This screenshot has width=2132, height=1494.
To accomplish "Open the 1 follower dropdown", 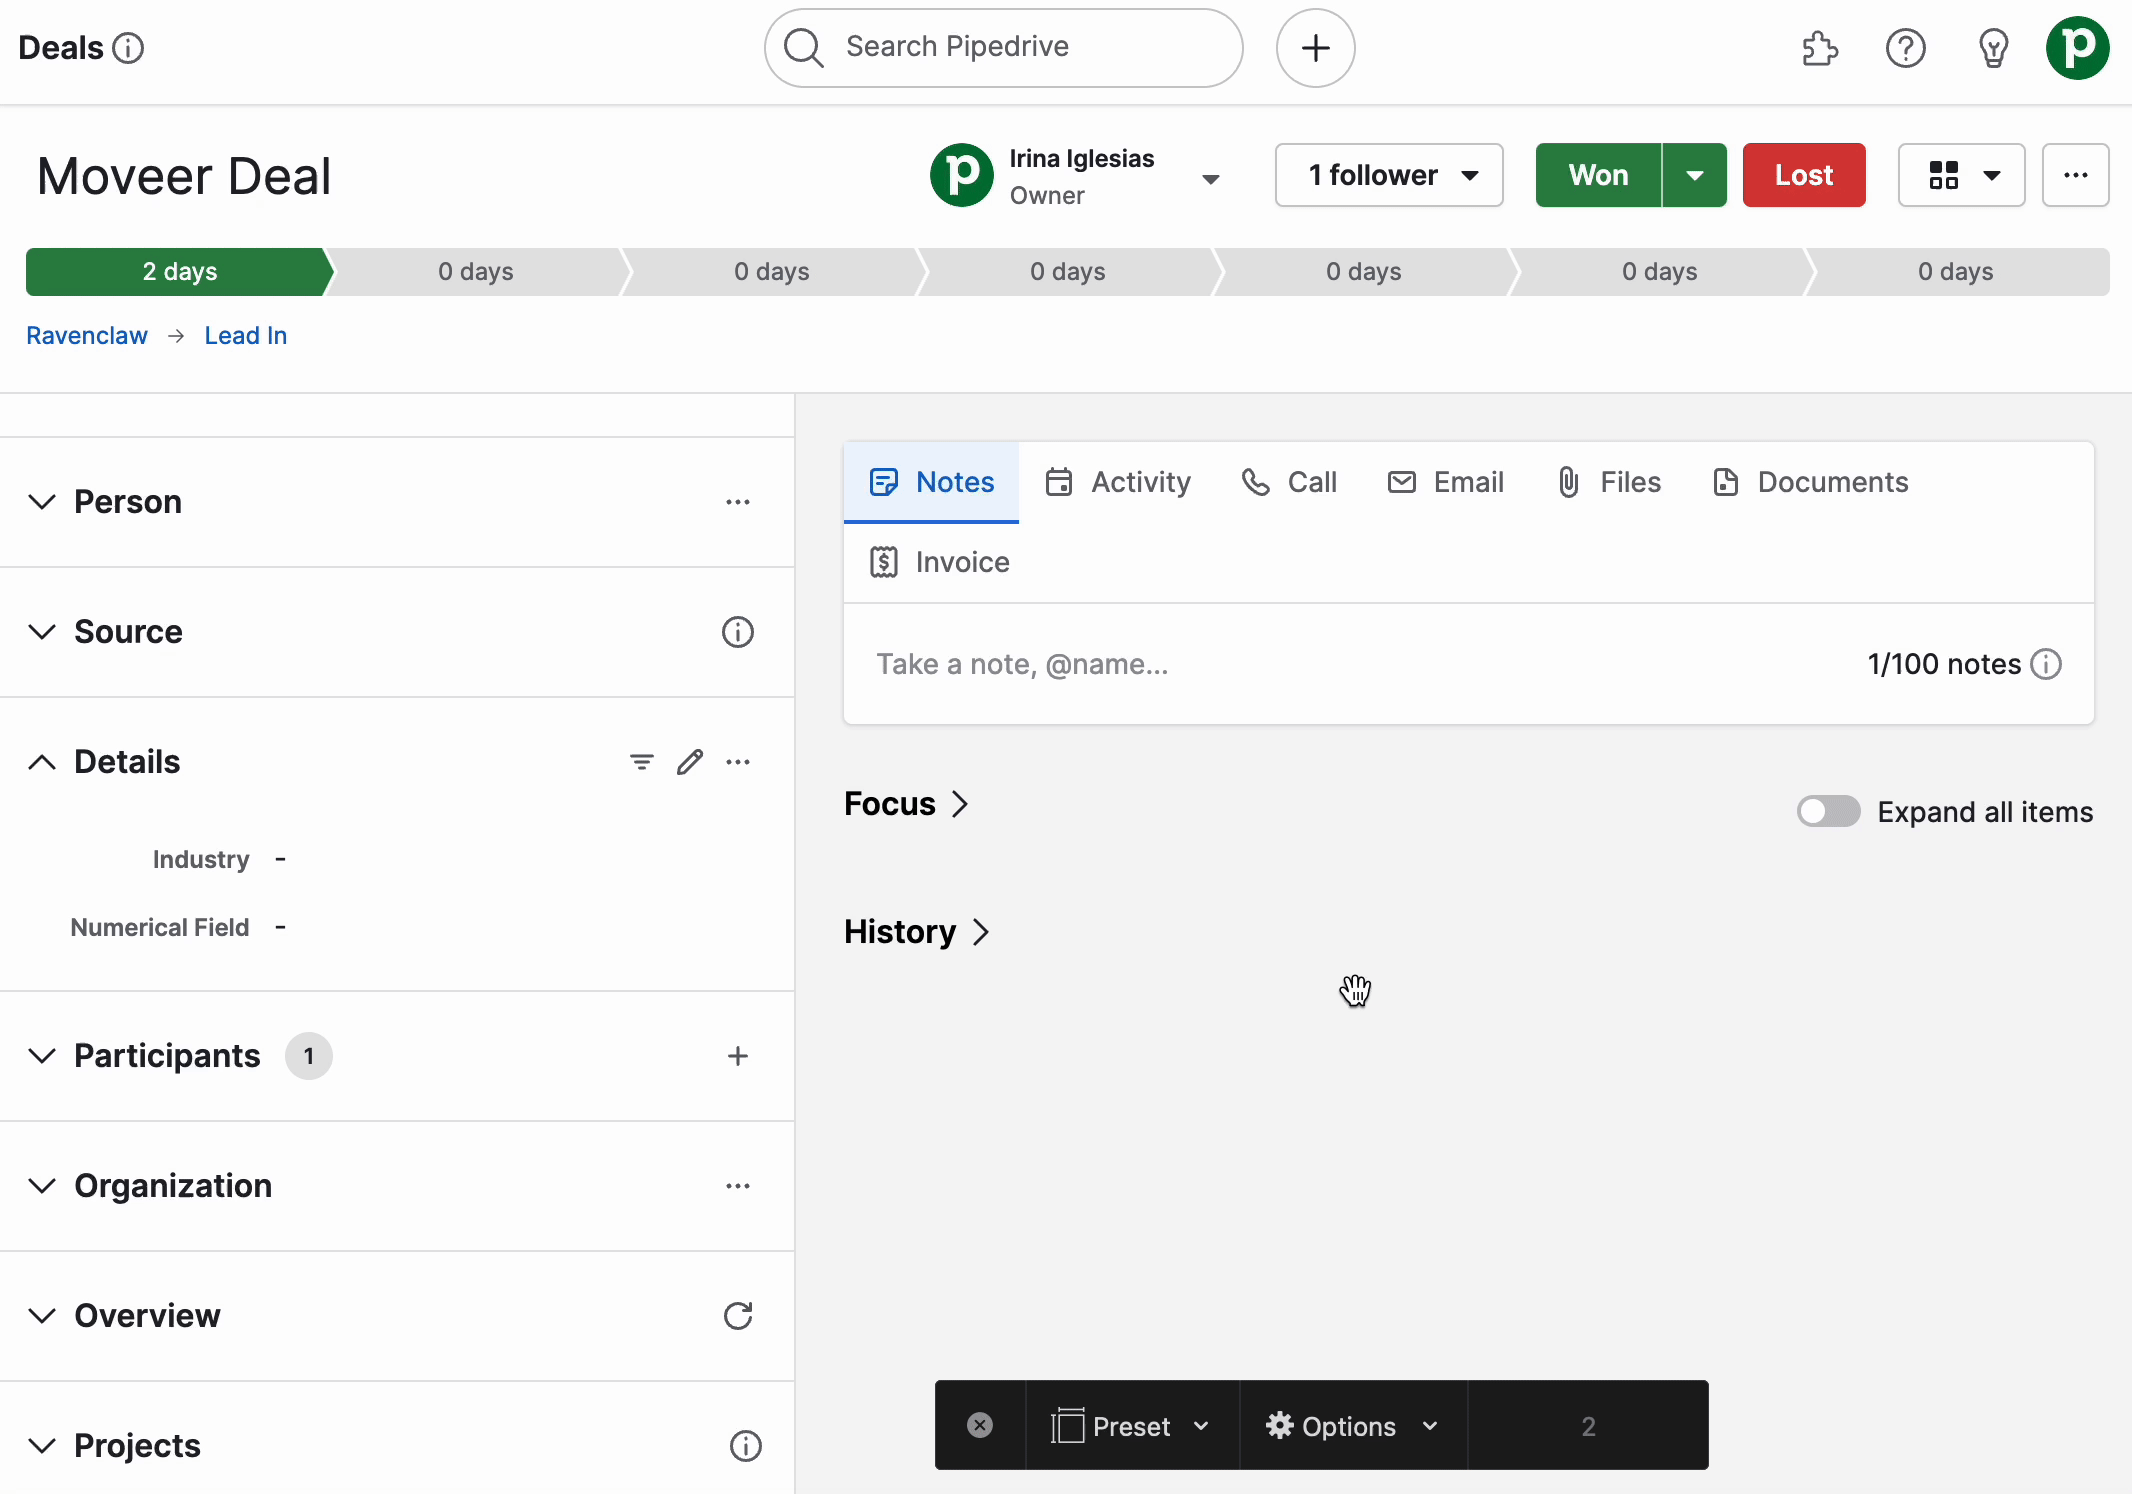I will click(x=1389, y=175).
